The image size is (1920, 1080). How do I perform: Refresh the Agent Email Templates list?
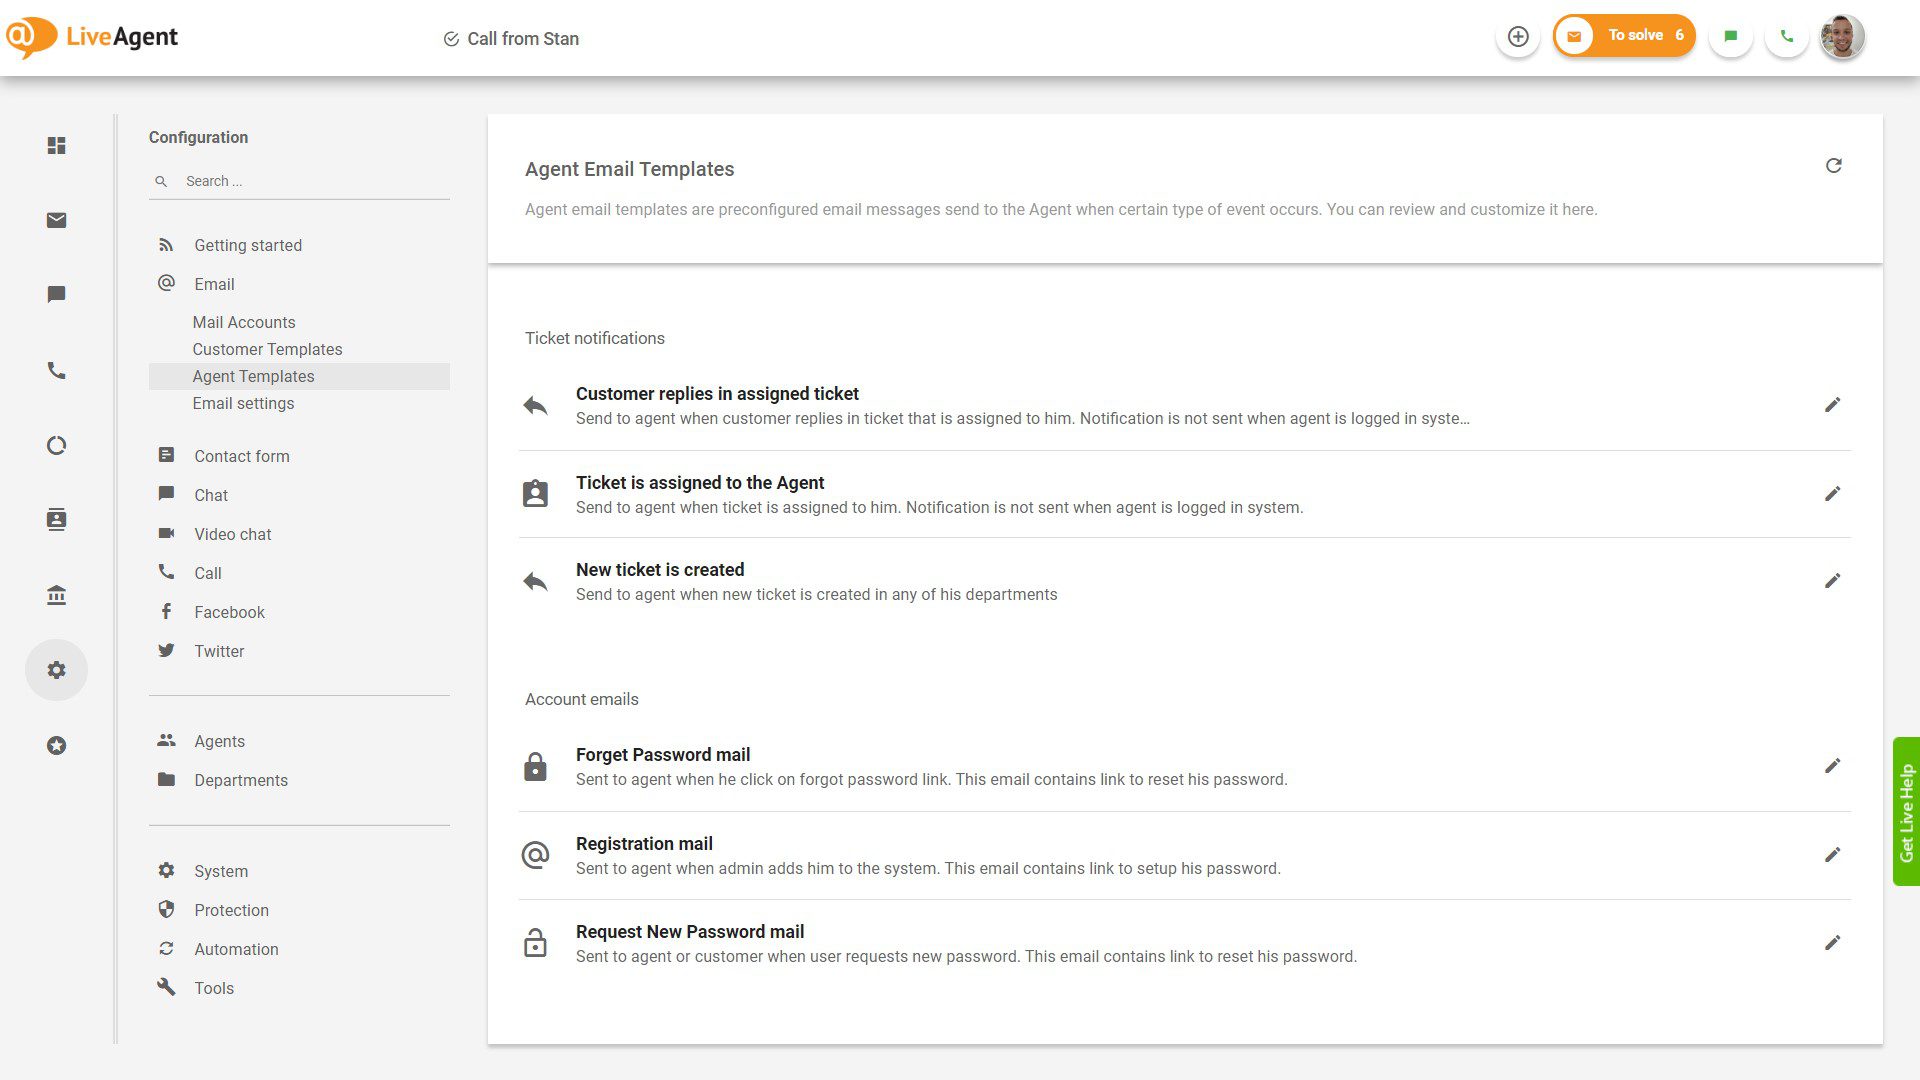coord(1834,165)
